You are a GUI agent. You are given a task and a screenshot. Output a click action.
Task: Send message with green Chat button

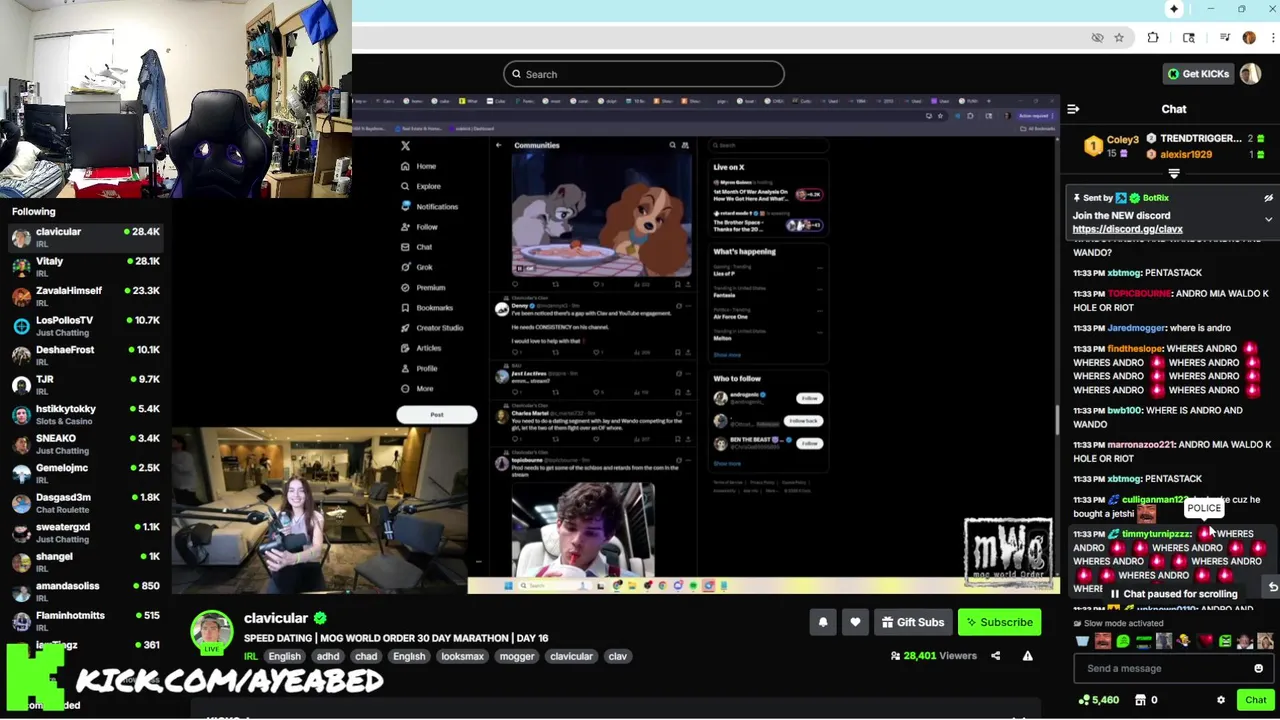click(x=1255, y=700)
